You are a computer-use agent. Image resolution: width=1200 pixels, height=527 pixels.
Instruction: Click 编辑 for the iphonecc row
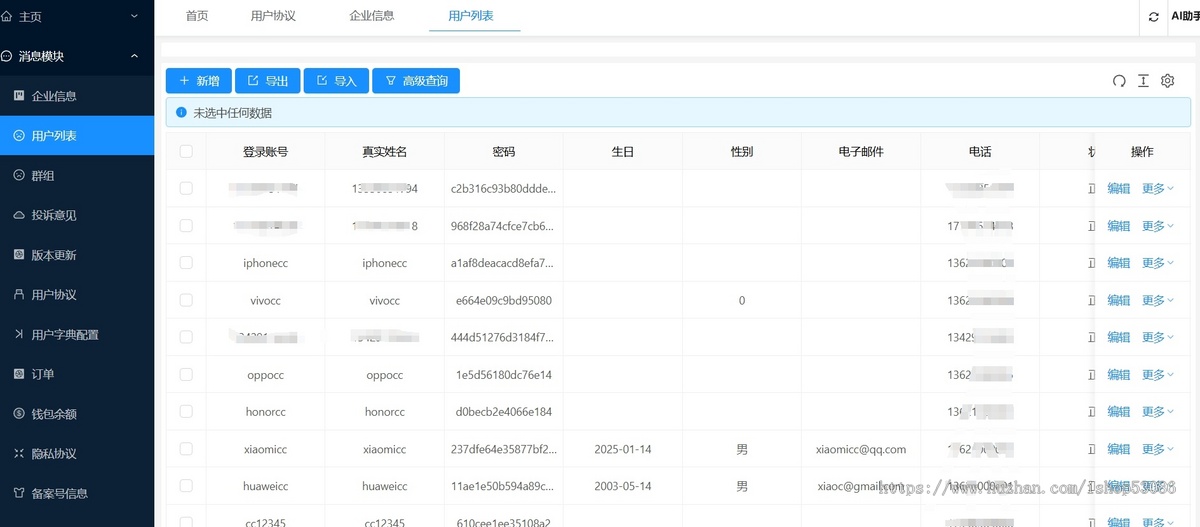click(x=1119, y=263)
